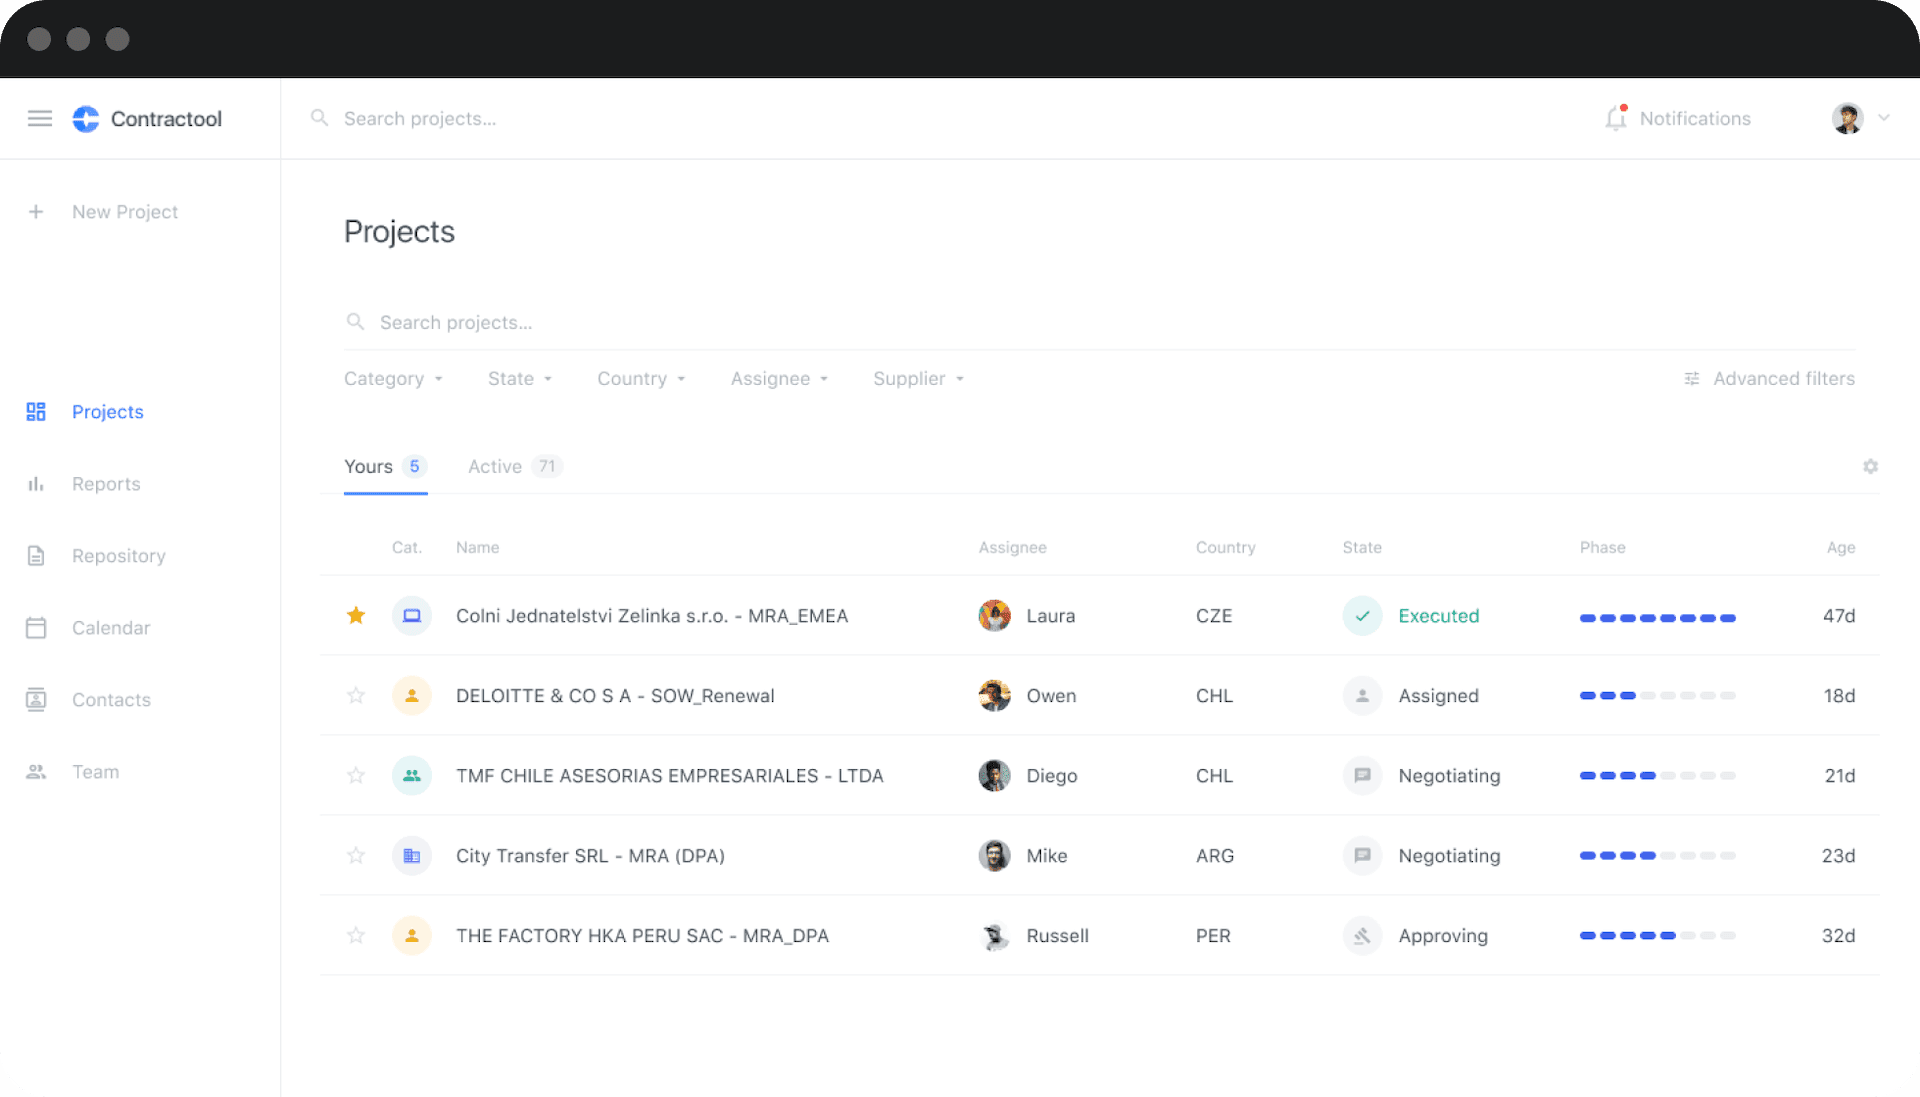Click the Executed state label
Screen dimensions: 1920x1097
point(1438,616)
